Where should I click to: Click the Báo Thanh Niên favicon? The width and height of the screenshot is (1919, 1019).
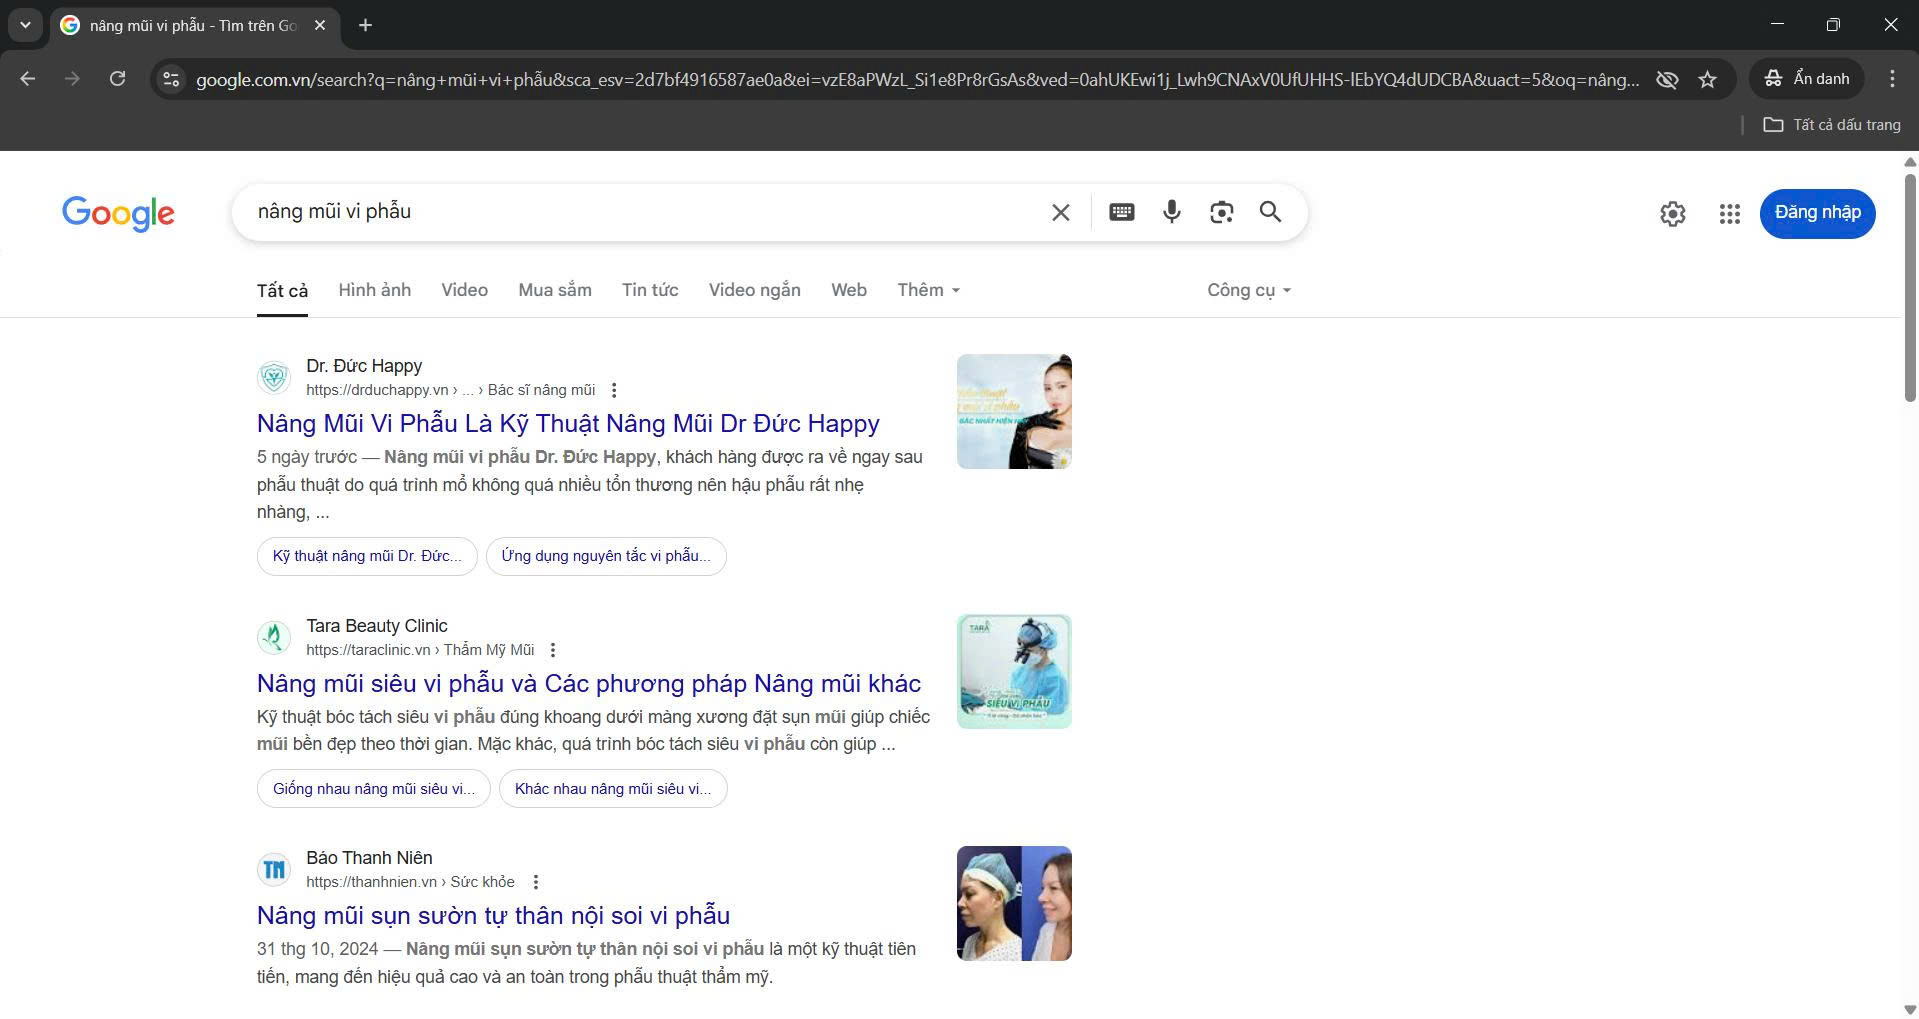point(274,869)
